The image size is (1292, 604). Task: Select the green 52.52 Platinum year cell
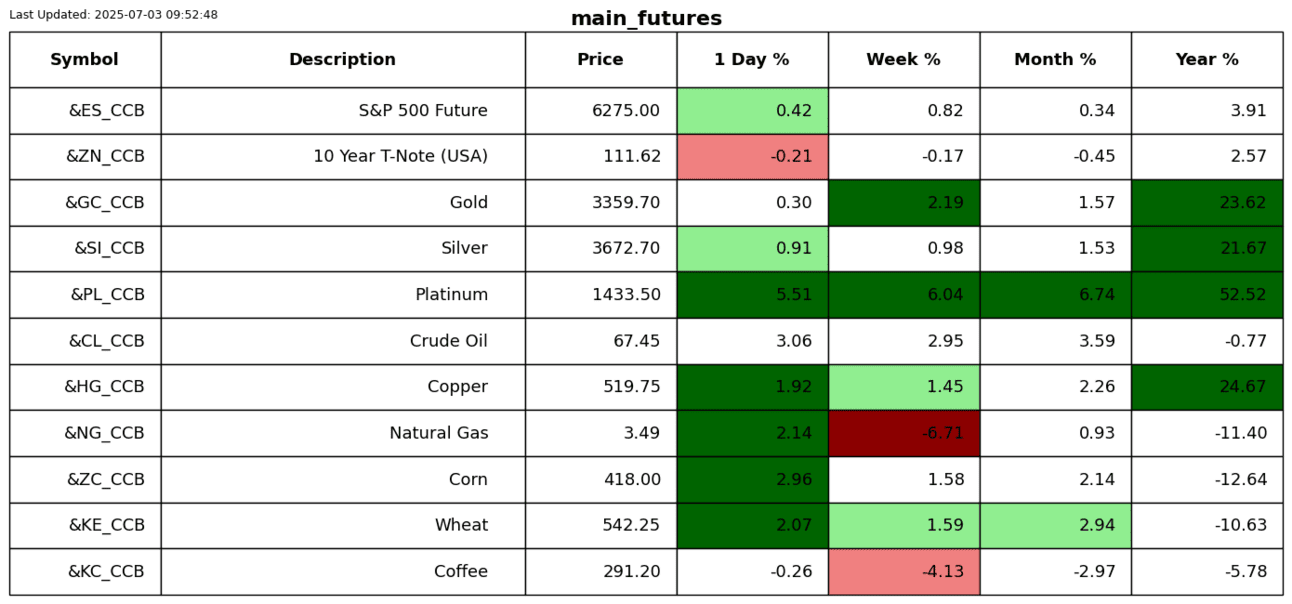(1207, 295)
